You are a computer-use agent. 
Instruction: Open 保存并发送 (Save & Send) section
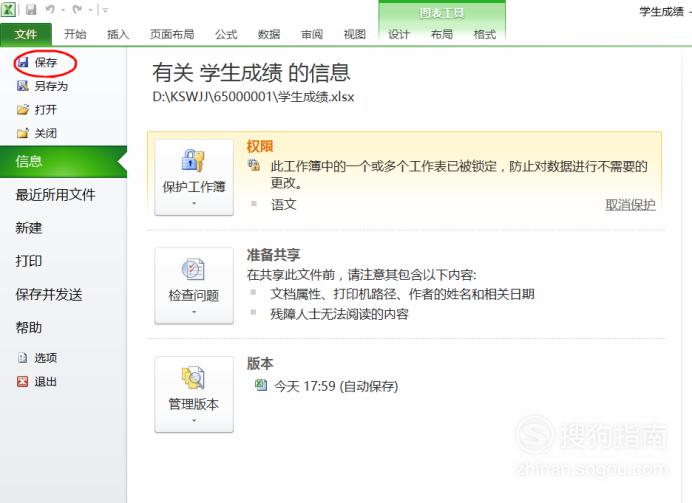(49, 294)
